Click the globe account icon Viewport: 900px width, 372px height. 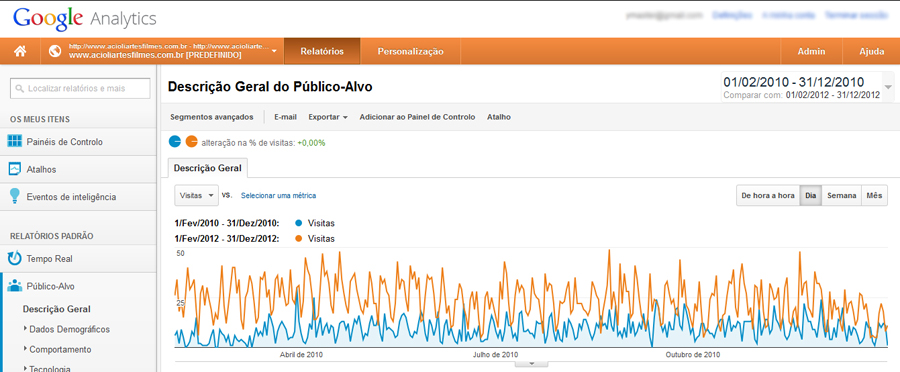point(55,51)
